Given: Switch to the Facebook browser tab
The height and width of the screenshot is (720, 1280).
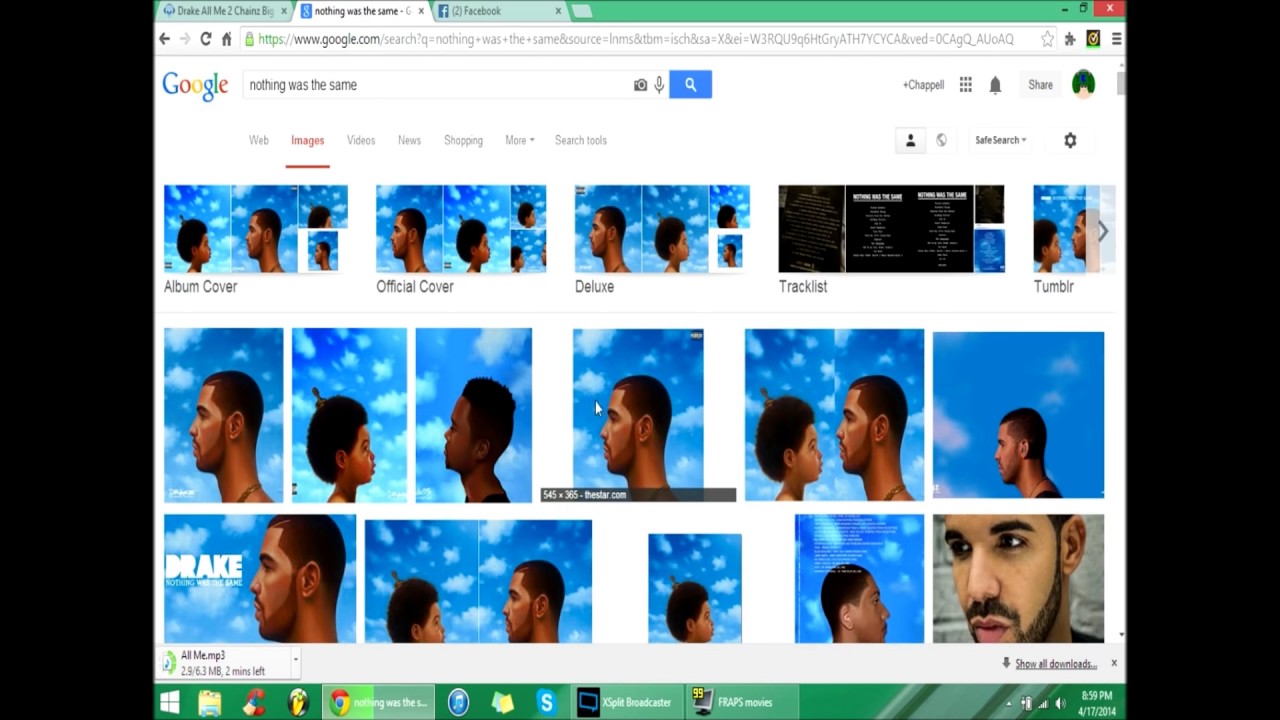Looking at the screenshot, I should [x=496, y=11].
